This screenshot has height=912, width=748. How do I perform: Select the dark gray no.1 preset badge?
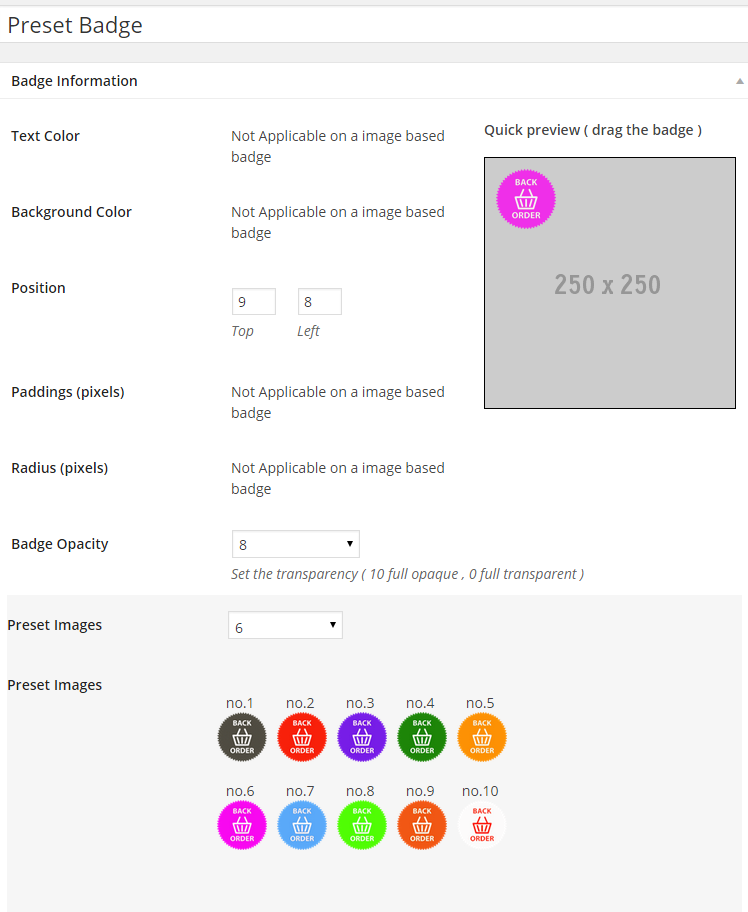coord(242,737)
